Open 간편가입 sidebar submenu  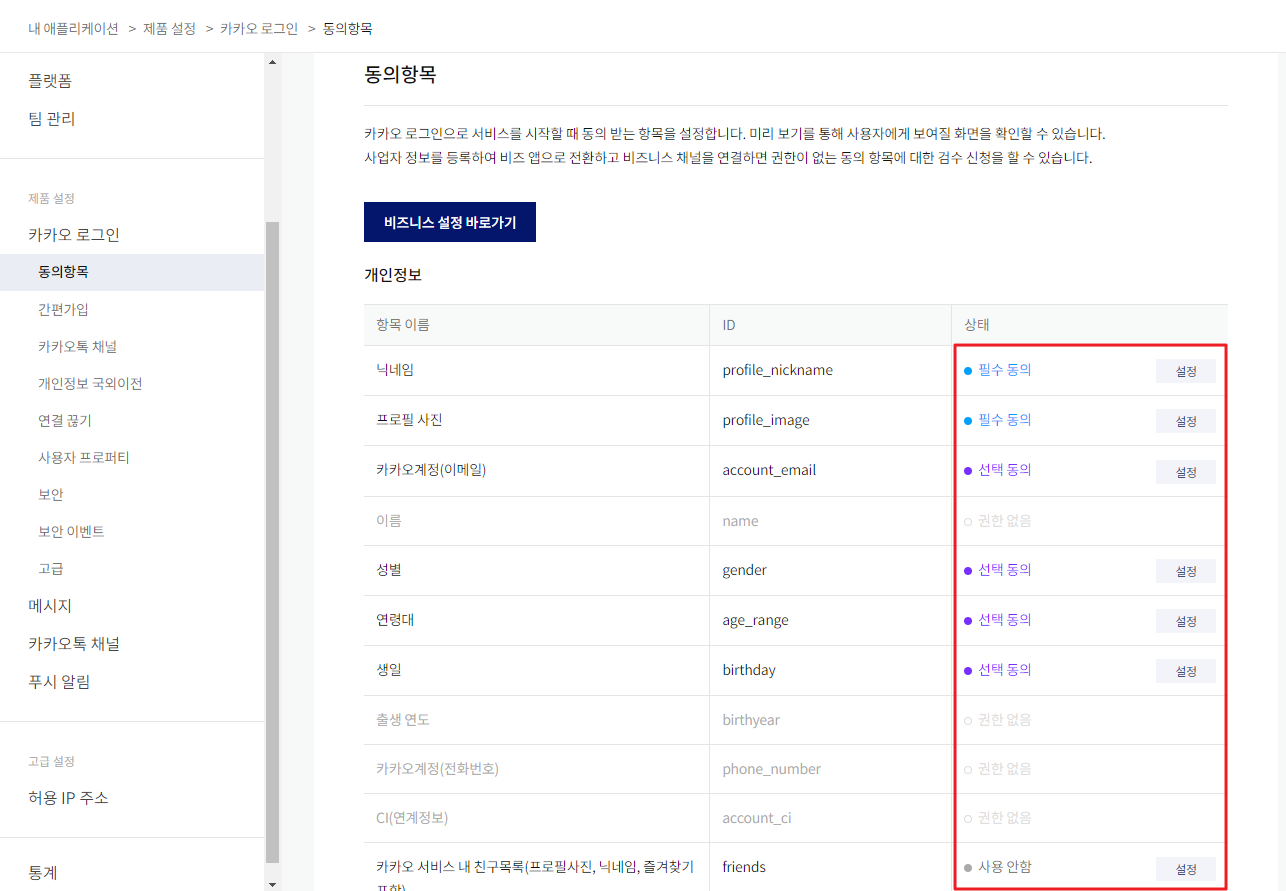point(63,310)
